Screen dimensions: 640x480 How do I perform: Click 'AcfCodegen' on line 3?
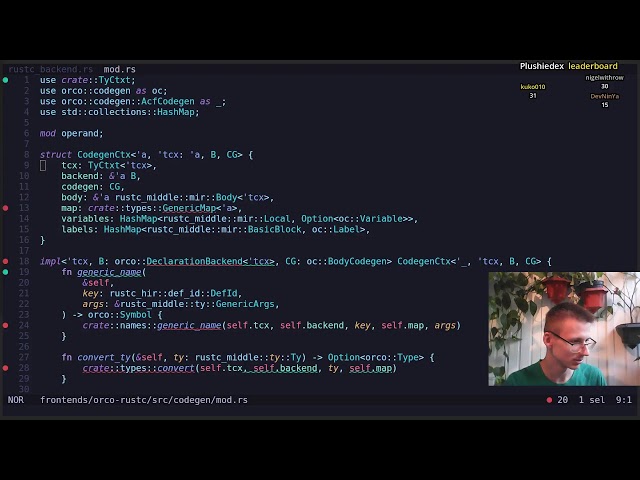(168, 101)
